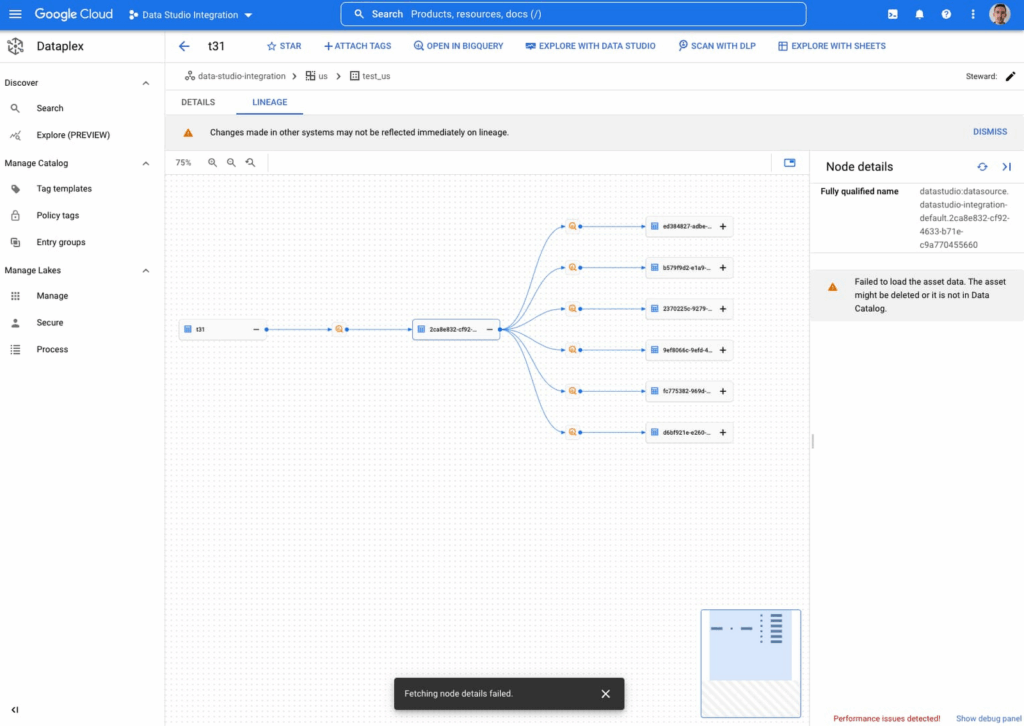Open the Data Studio Integration project dropdown
Screen dimensions: 1024x726
pyautogui.click(x=190, y=15)
